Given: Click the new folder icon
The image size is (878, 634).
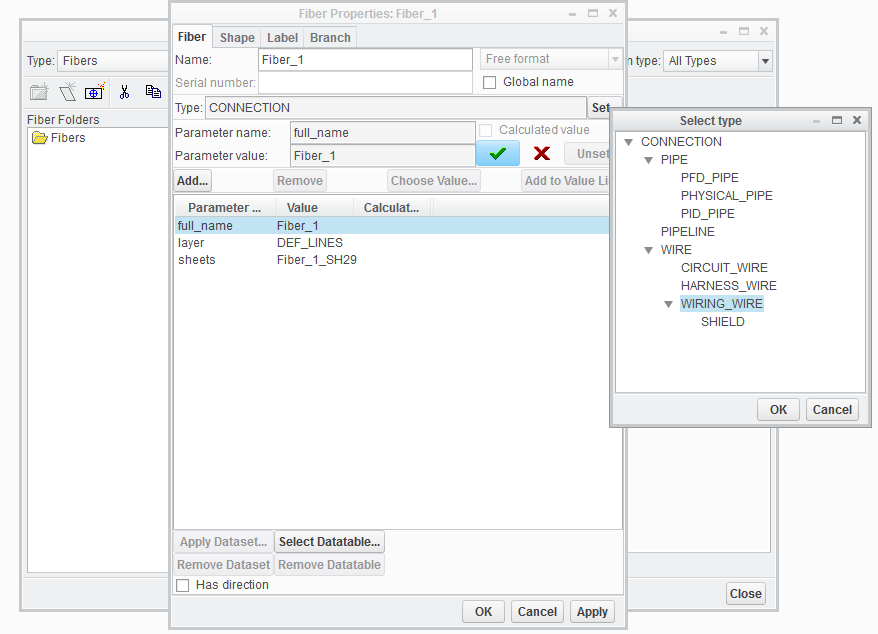Looking at the screenshot, I should coord(38,92).
